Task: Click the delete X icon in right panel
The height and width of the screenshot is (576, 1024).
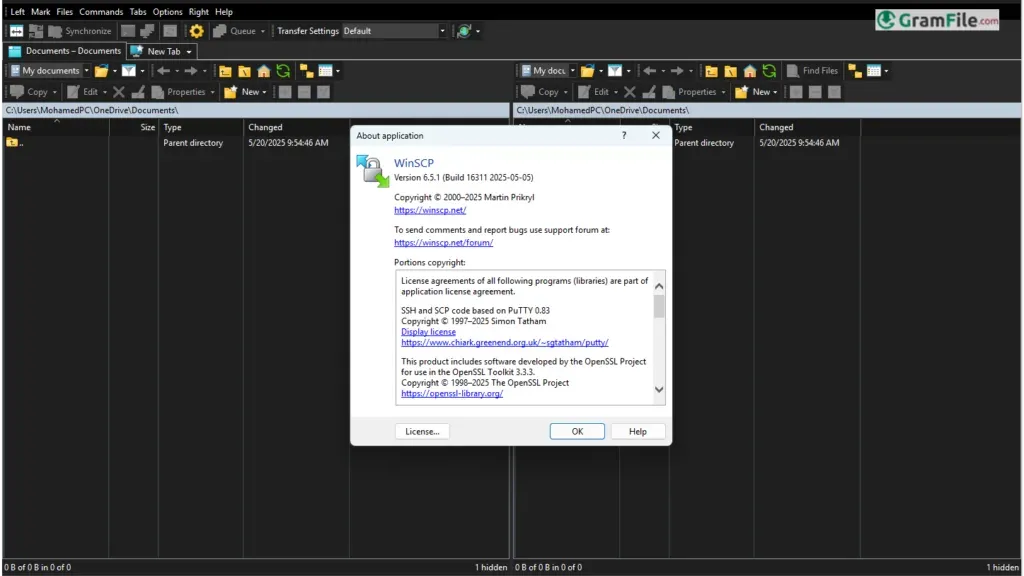Action: [x=630, y=92]
